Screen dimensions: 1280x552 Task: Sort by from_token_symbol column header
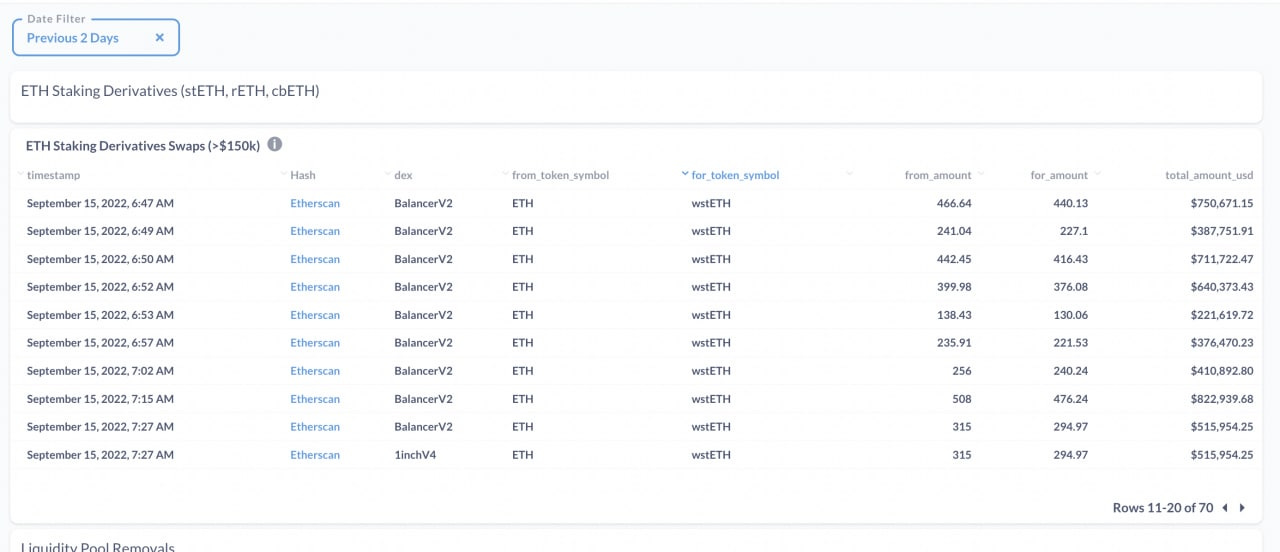560,175
